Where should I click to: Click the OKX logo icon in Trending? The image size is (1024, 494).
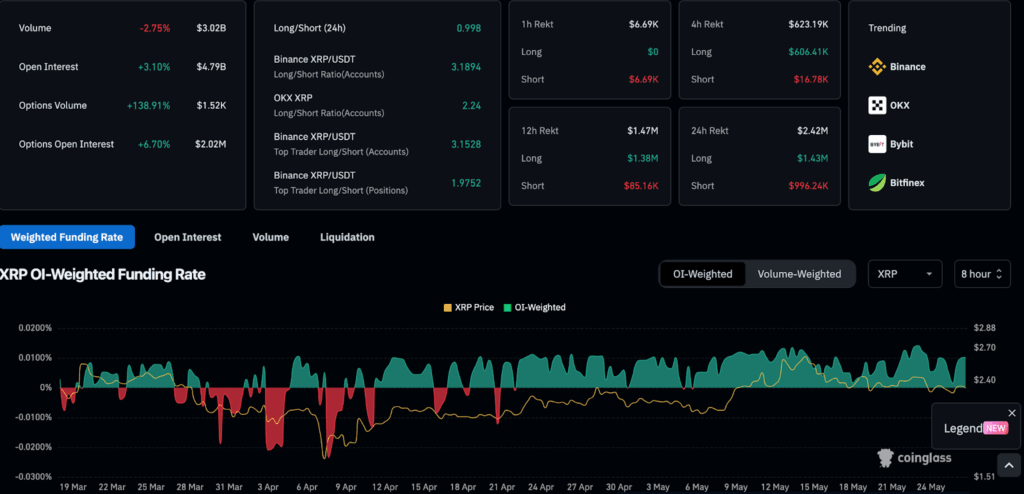(x=877, y=105)
